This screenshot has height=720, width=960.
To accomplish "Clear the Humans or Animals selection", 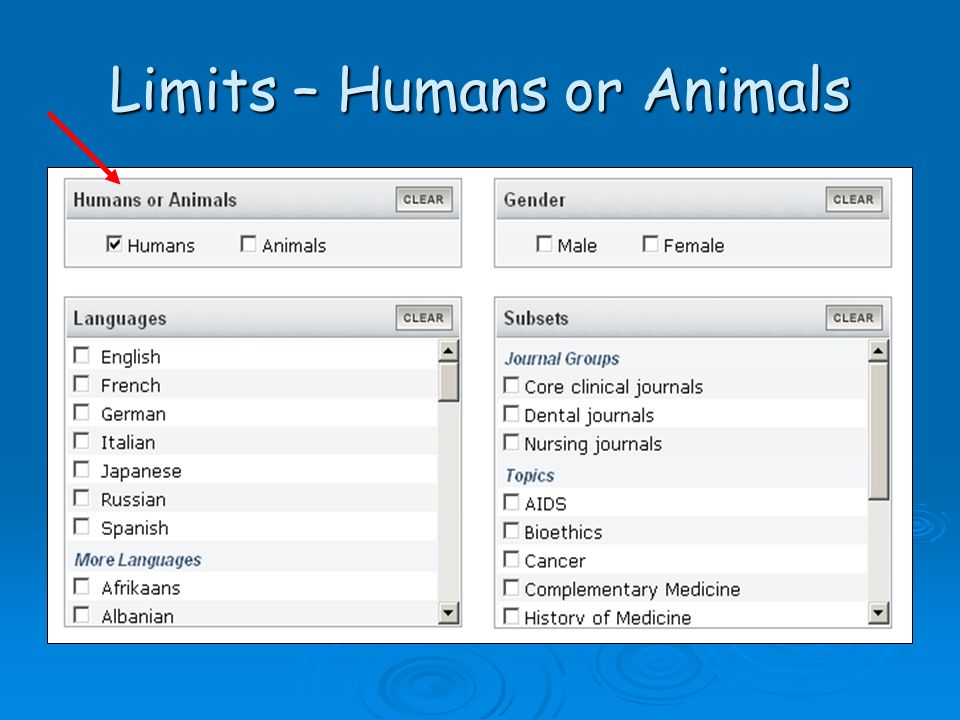I will [424, 200].
